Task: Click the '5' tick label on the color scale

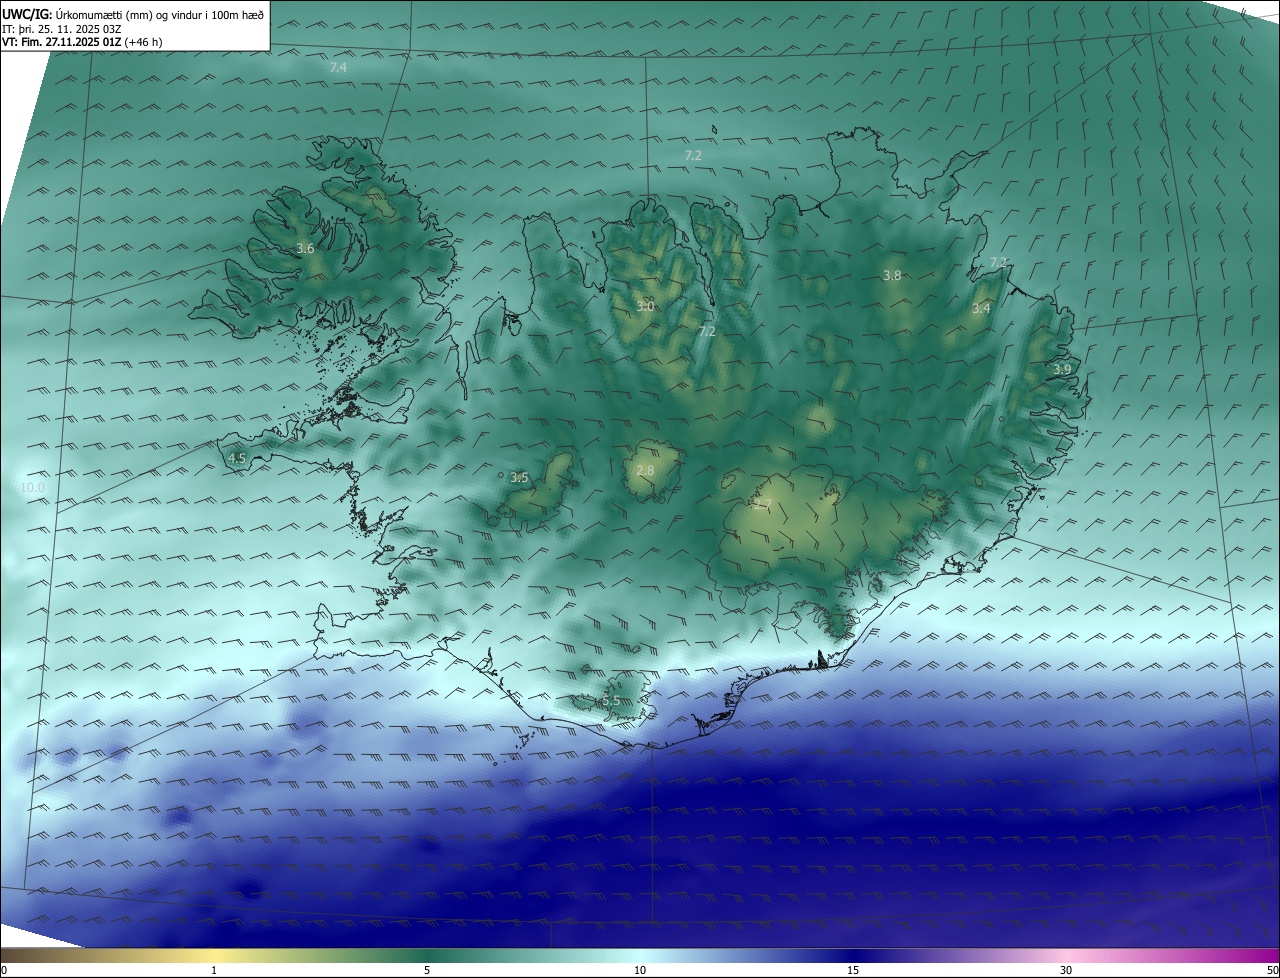Action: pos(427,970)
